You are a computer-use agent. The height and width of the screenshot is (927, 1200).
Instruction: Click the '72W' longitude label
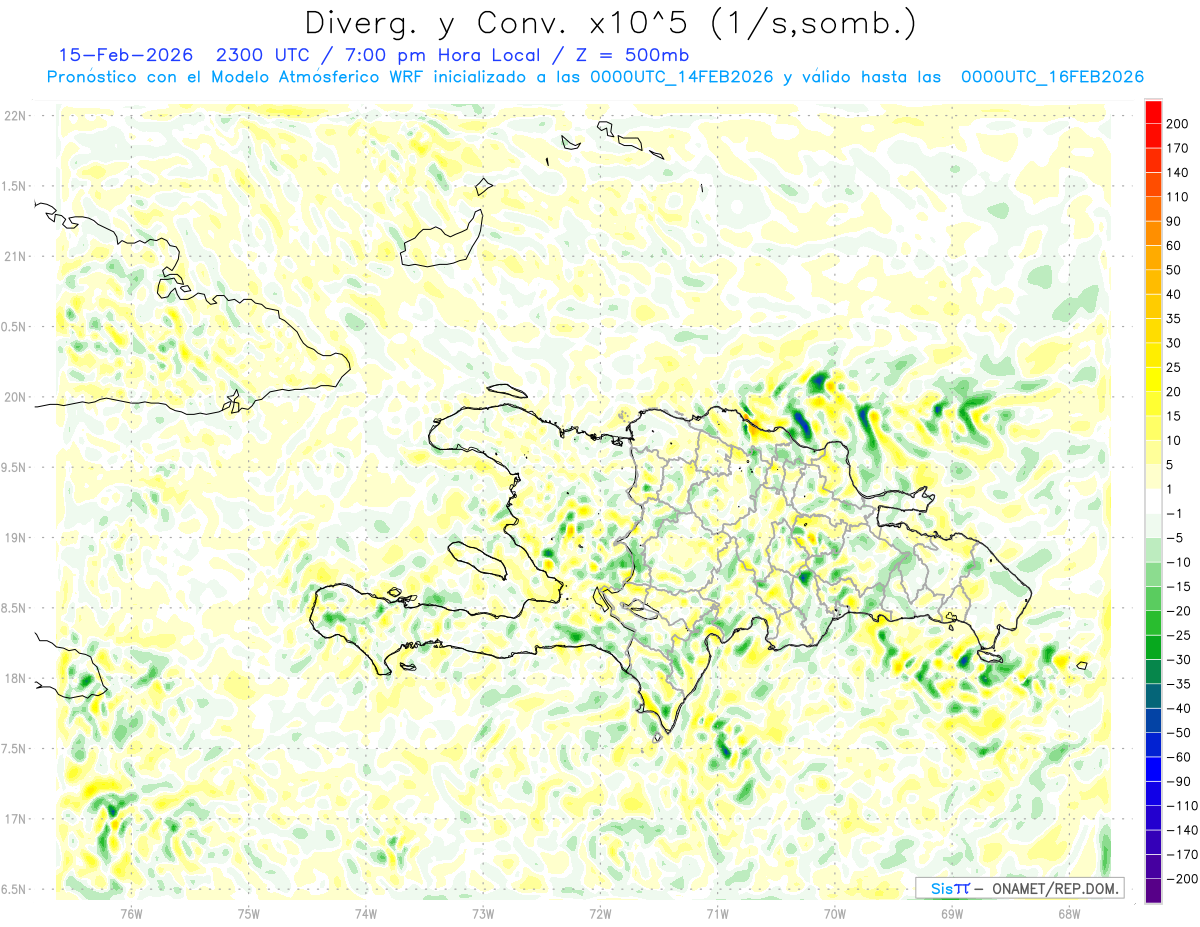600,913
